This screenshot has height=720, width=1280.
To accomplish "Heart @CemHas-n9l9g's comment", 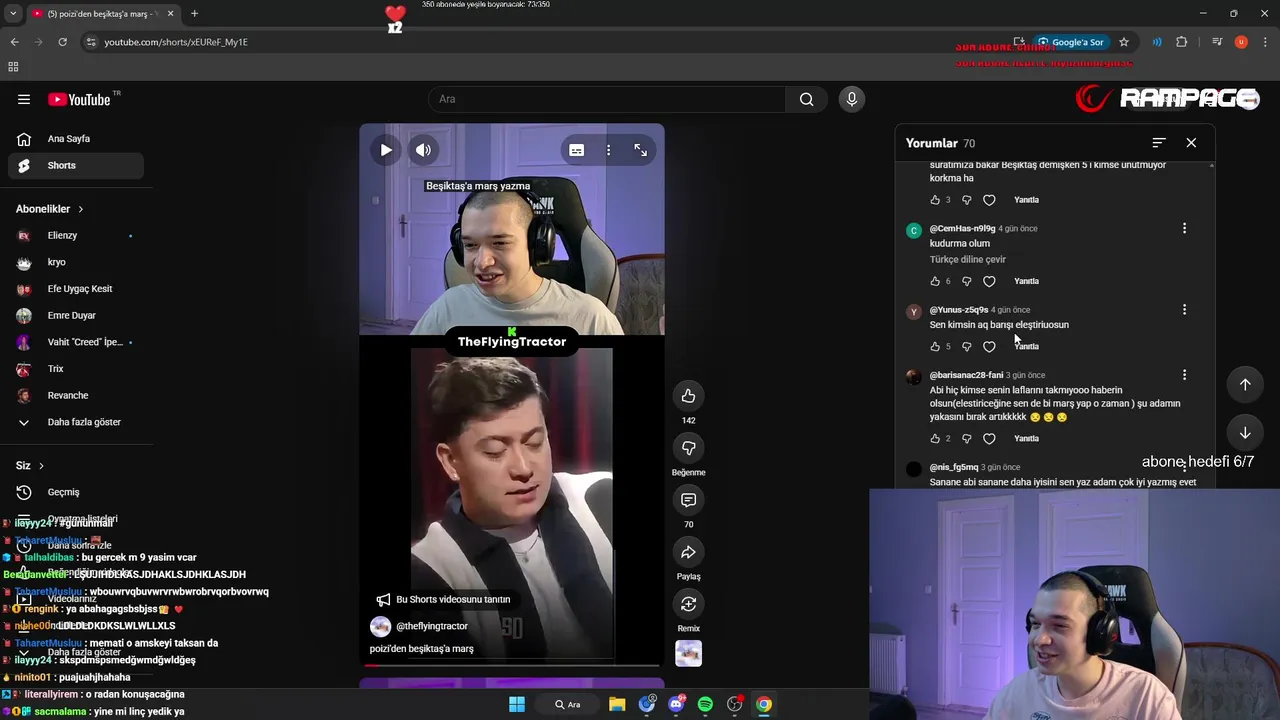I will coord(989,281).
